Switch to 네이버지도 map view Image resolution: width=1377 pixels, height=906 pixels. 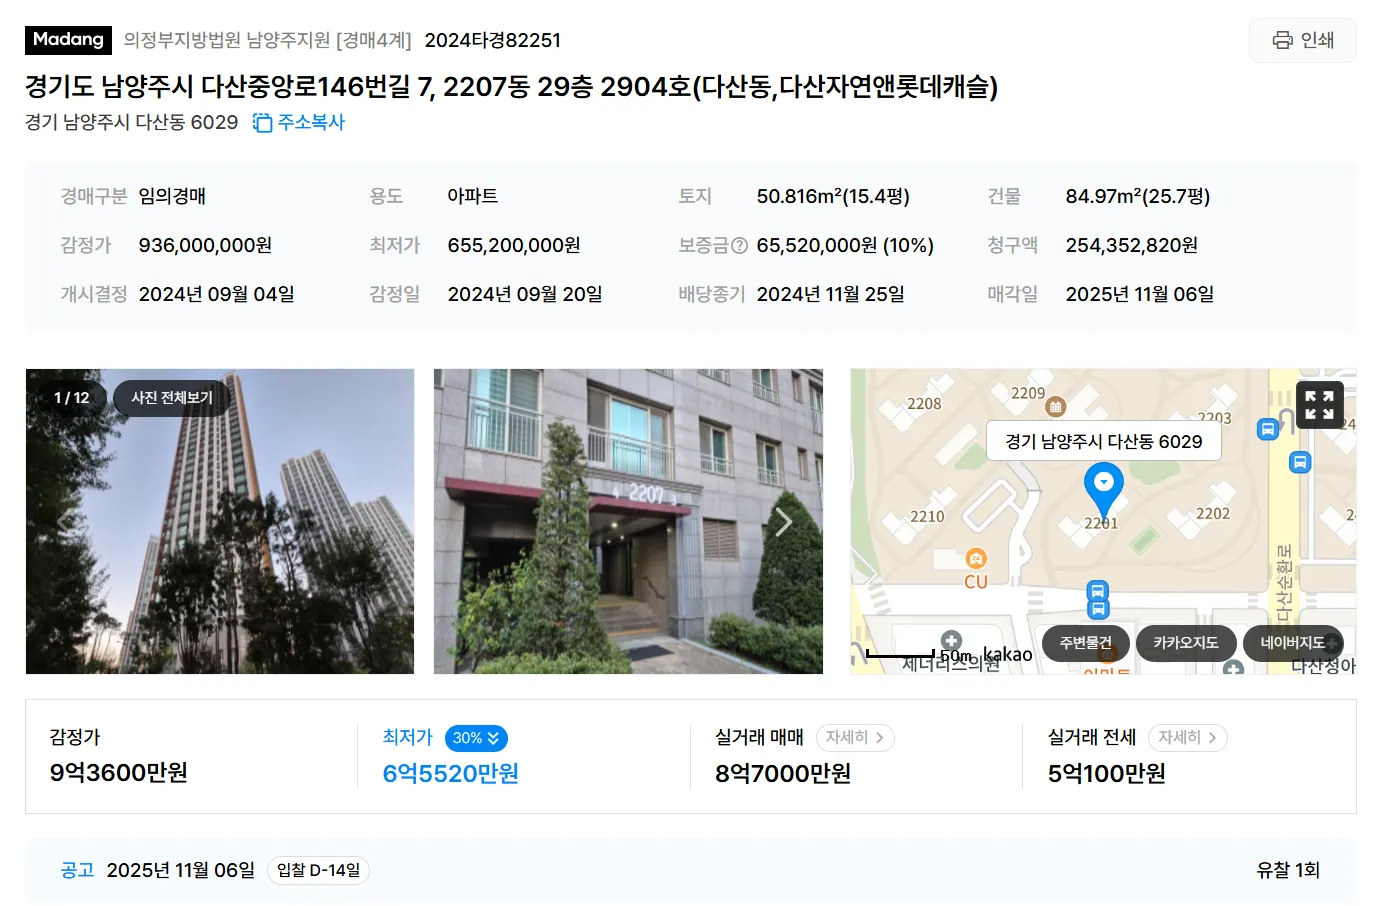1293,642
